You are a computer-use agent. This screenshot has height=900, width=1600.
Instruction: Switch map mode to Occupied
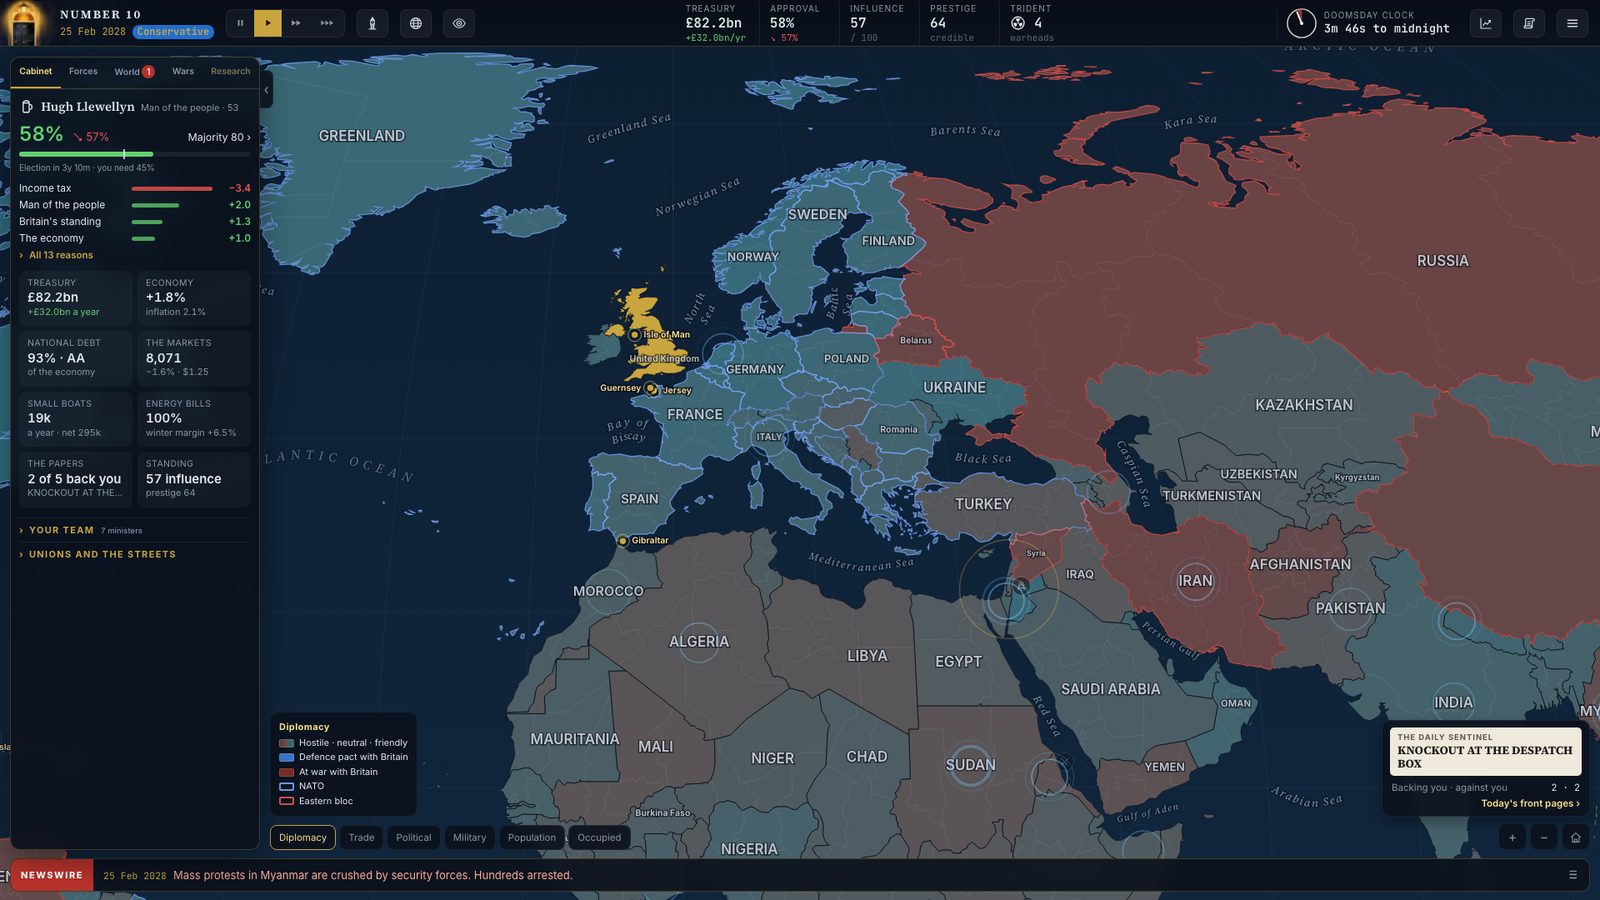tap(599, 838)
